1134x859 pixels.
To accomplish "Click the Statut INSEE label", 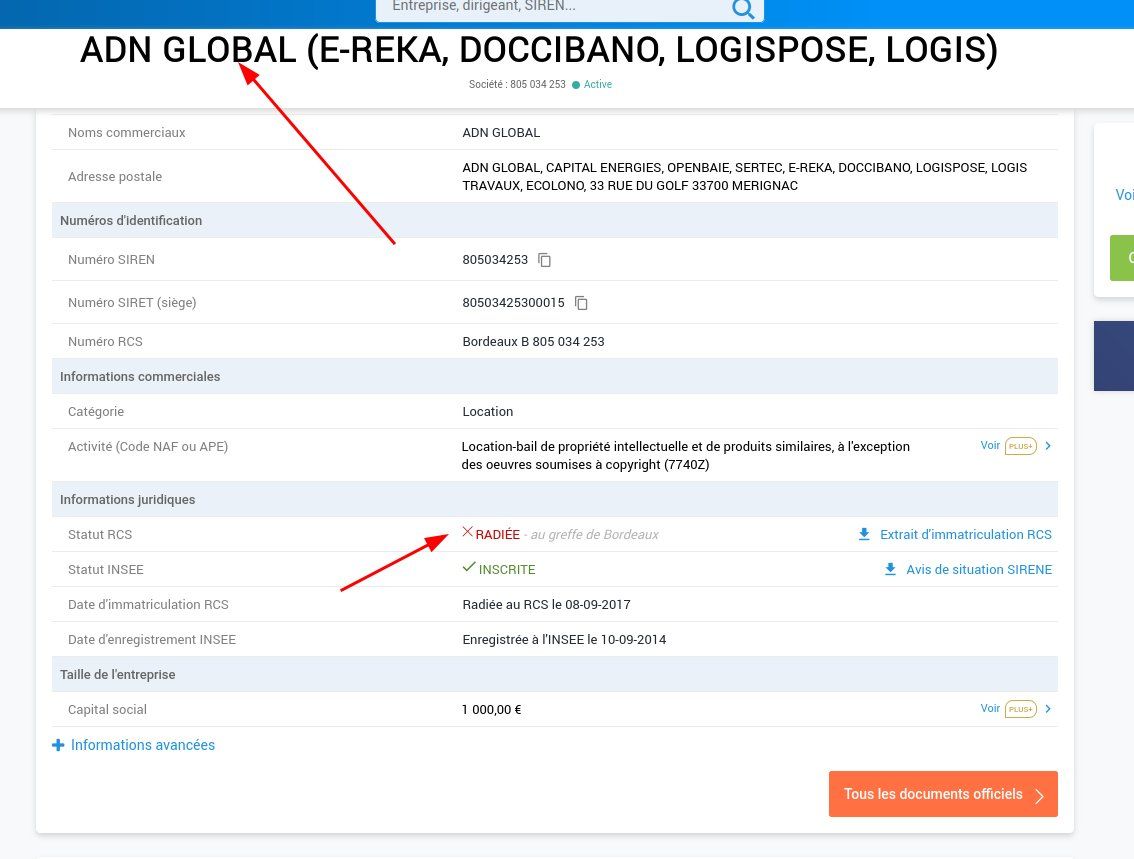I will point(106,570).
